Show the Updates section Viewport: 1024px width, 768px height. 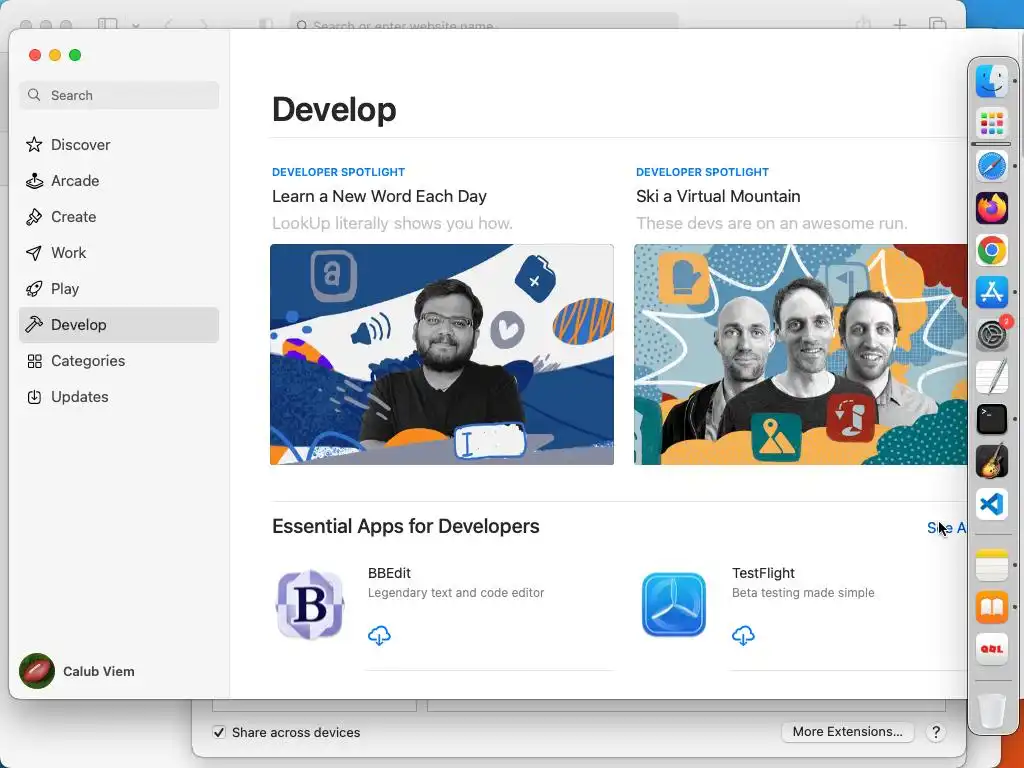[119, 396]
